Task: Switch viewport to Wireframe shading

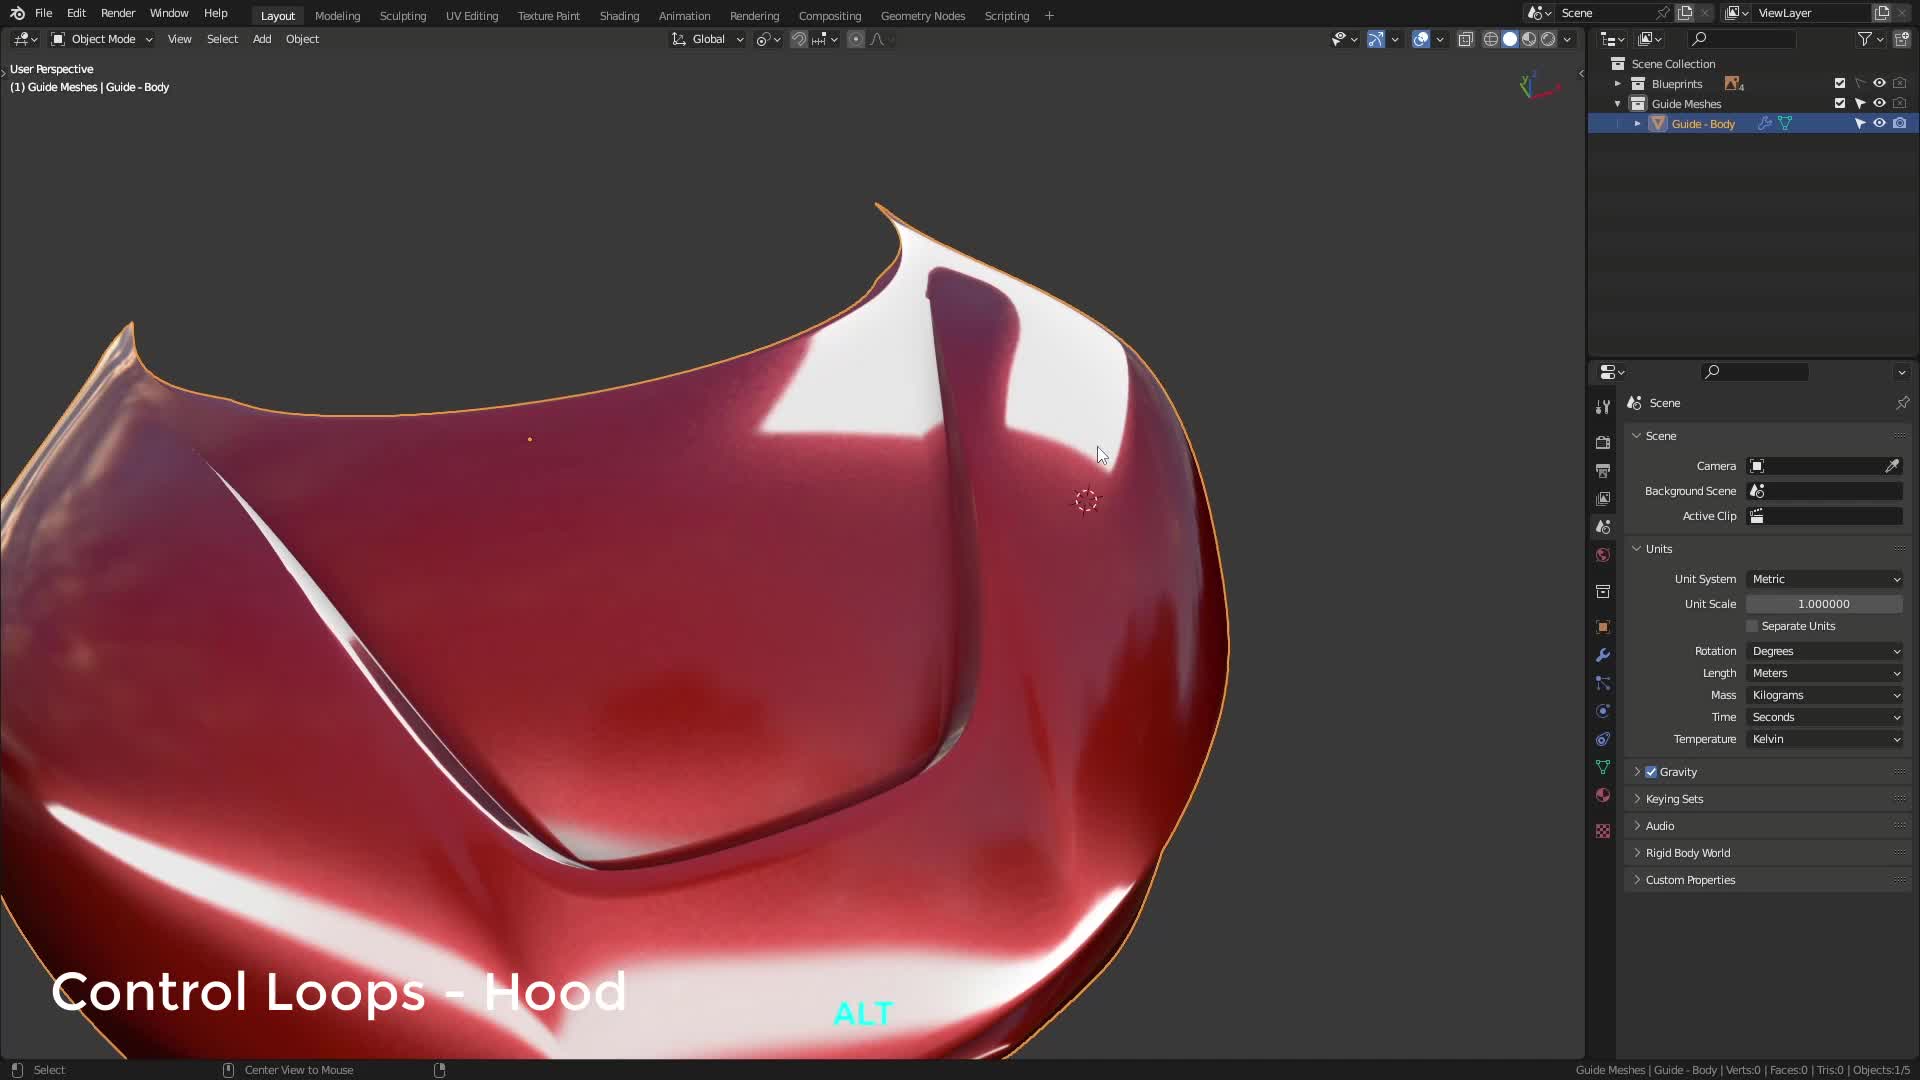Action: [x=1491, y=39]
